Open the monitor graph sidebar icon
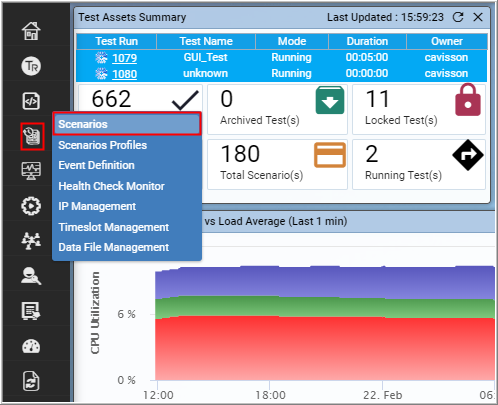 pos(31,171)
